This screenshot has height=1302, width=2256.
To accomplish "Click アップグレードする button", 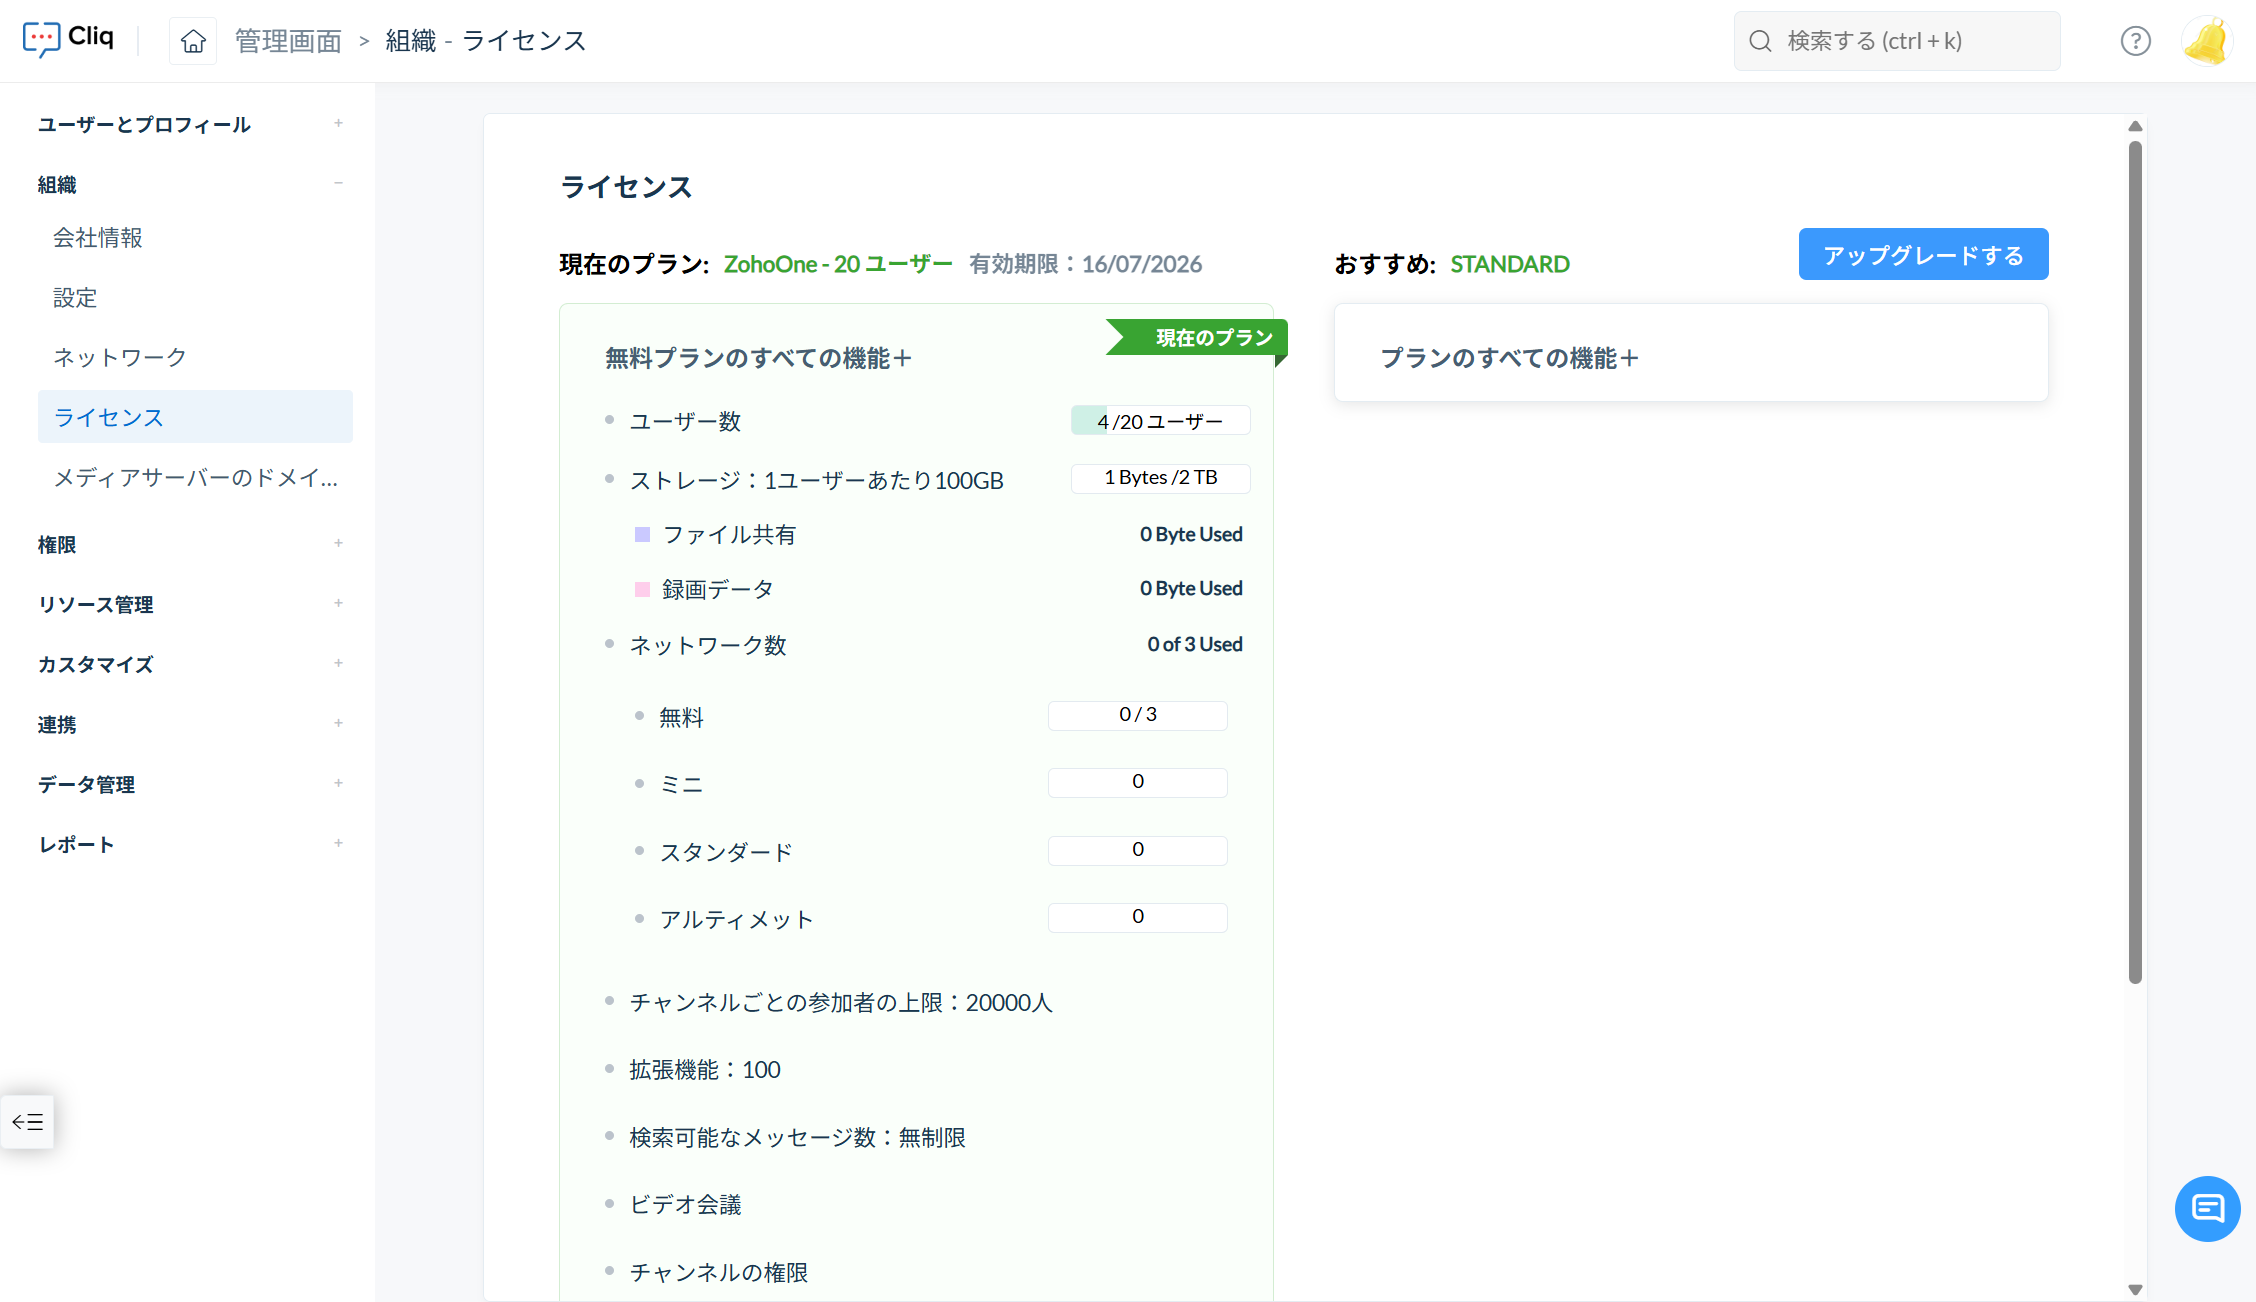I will pos(1922,254).
